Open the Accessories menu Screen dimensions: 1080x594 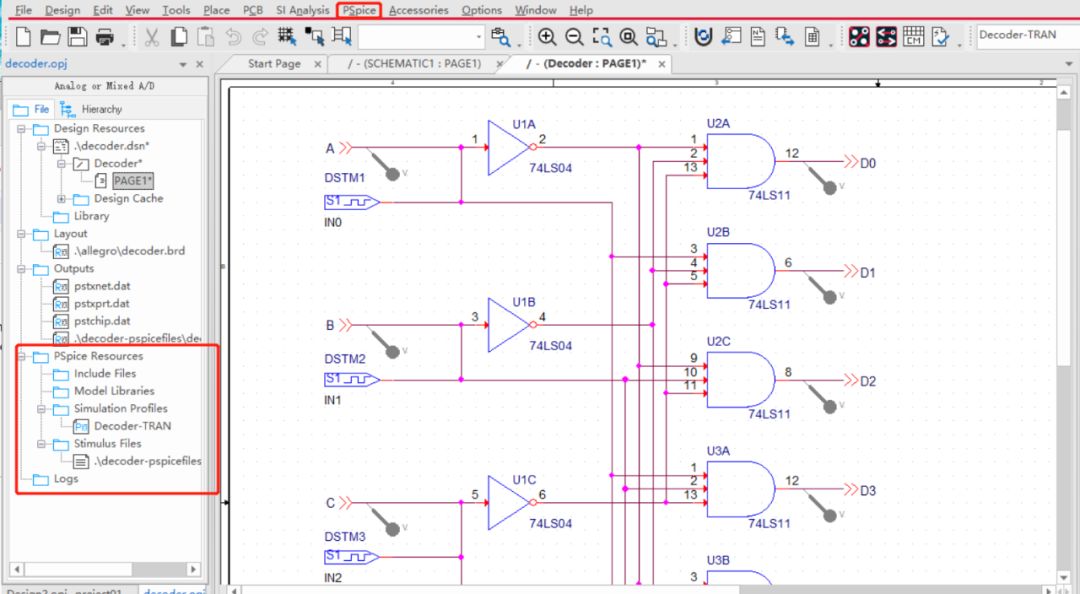tap(418, 10)
